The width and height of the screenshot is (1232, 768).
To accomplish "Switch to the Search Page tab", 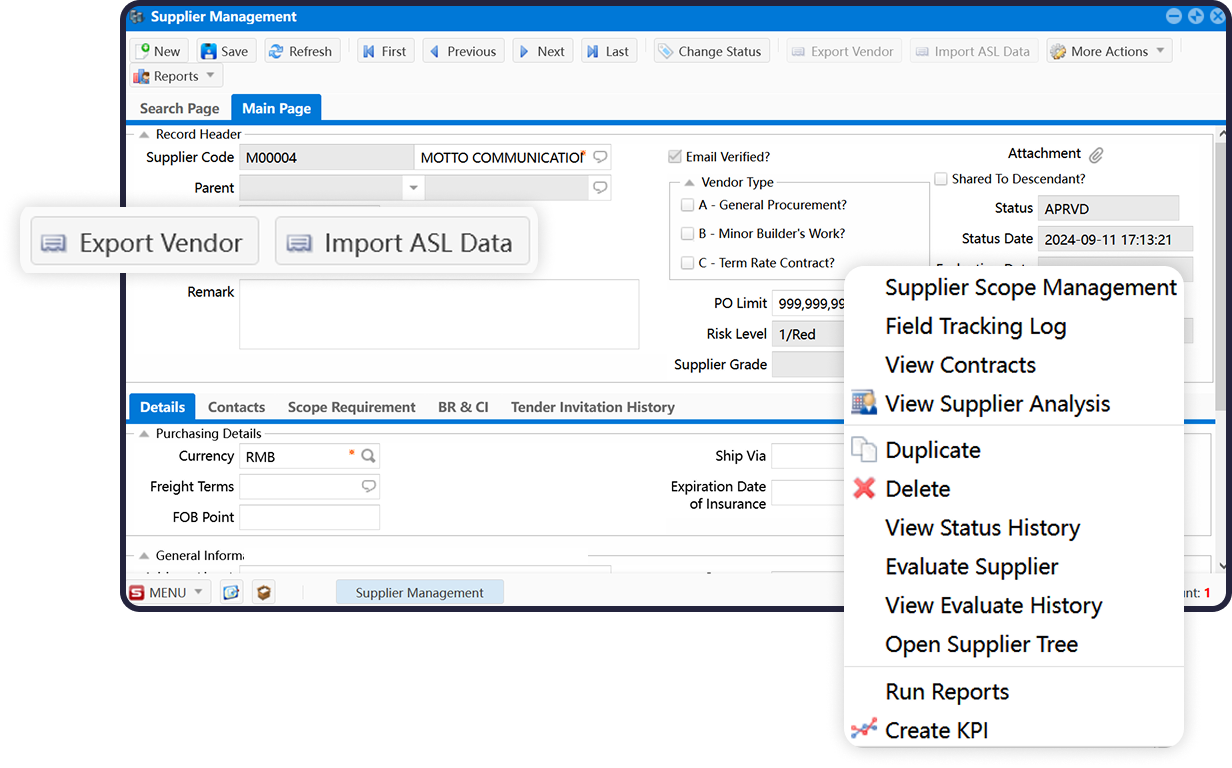I will point(179,108).
